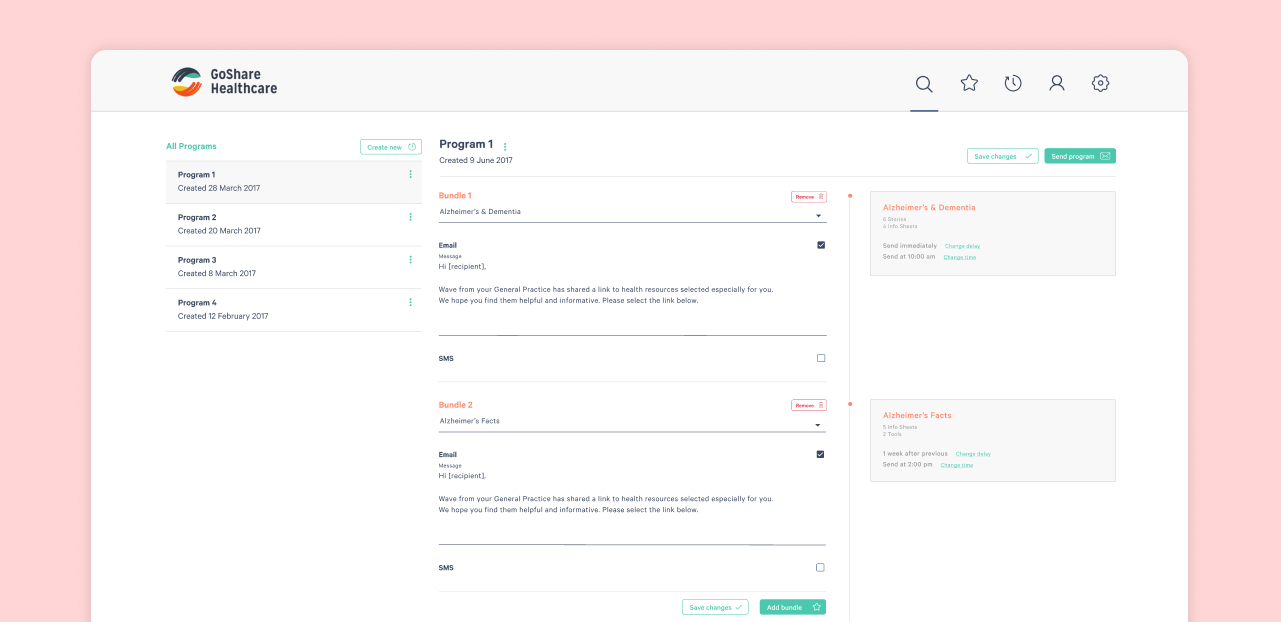Open favorites via the star icon
This screenshot has height=622, width=1281.
969,83
